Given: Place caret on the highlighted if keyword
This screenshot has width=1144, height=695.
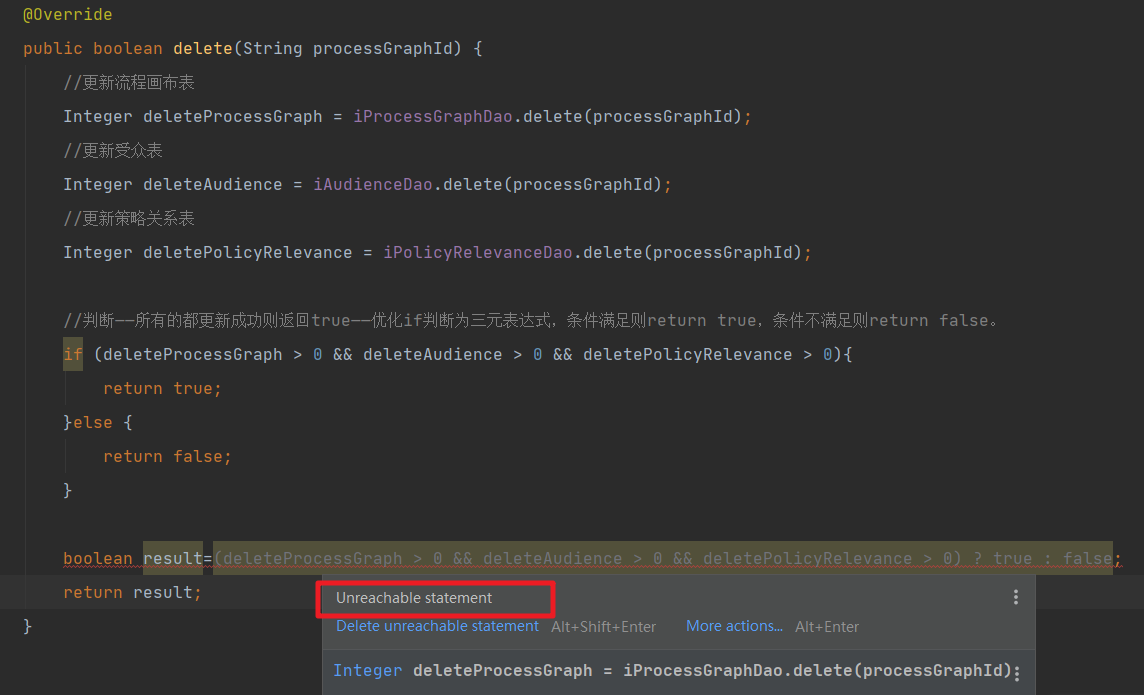Looking at the screenshot, I should tap(73, 354).
